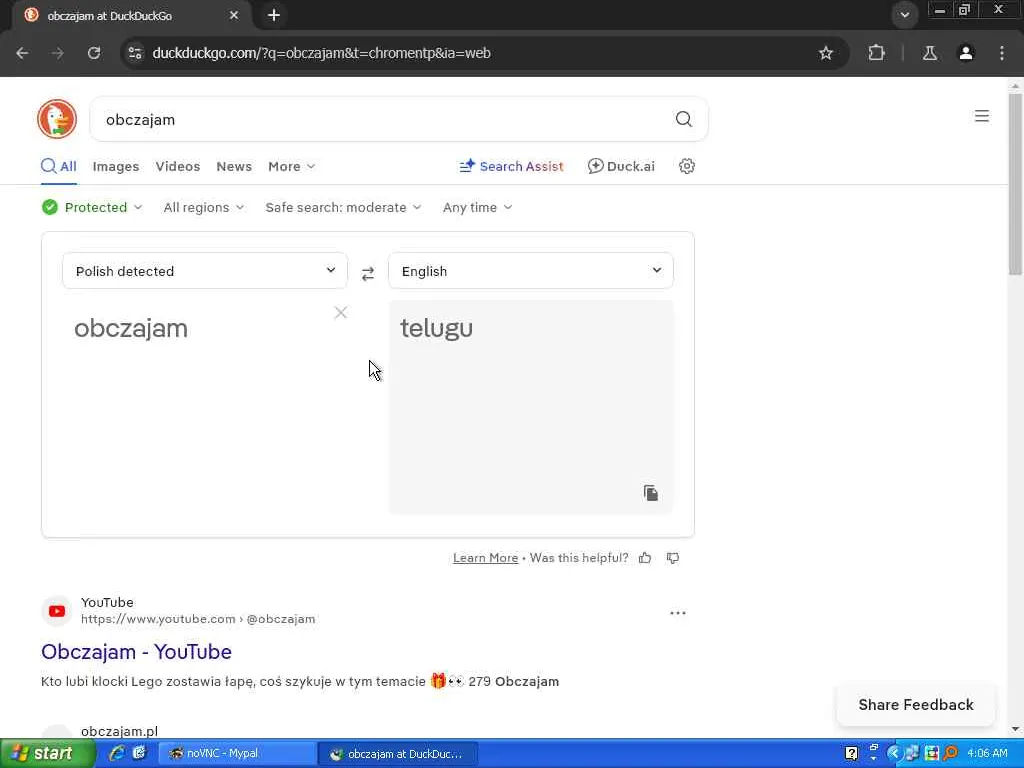Open the tab search dropdown arrow
This screenshot has width=1024, height=768.
click(904, 14)
